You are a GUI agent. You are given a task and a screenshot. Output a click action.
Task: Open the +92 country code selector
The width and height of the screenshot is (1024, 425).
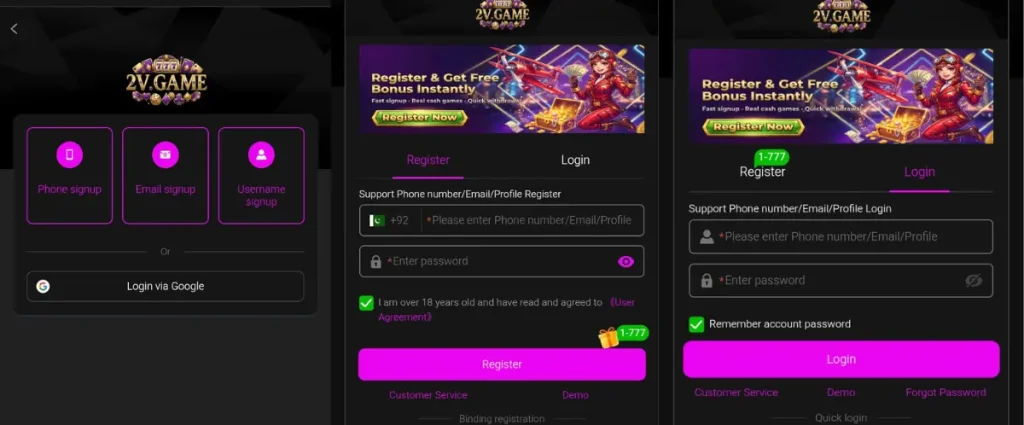tap(390, 221)
